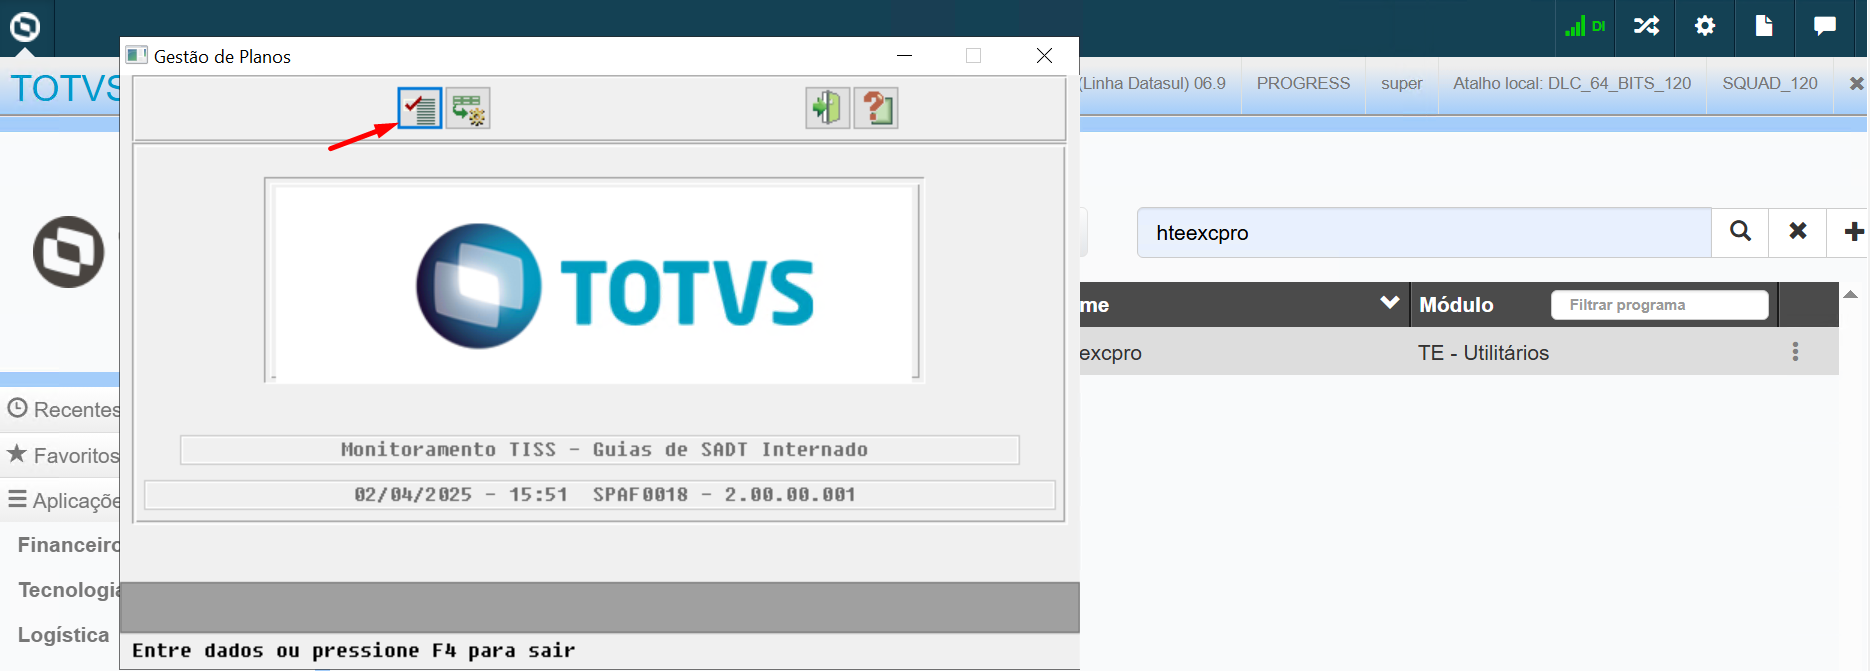Image resolution: width=1870 pixels, height=671 pixels.
Task: Expand the chevron in the name column header
Action: [1389, 303]
